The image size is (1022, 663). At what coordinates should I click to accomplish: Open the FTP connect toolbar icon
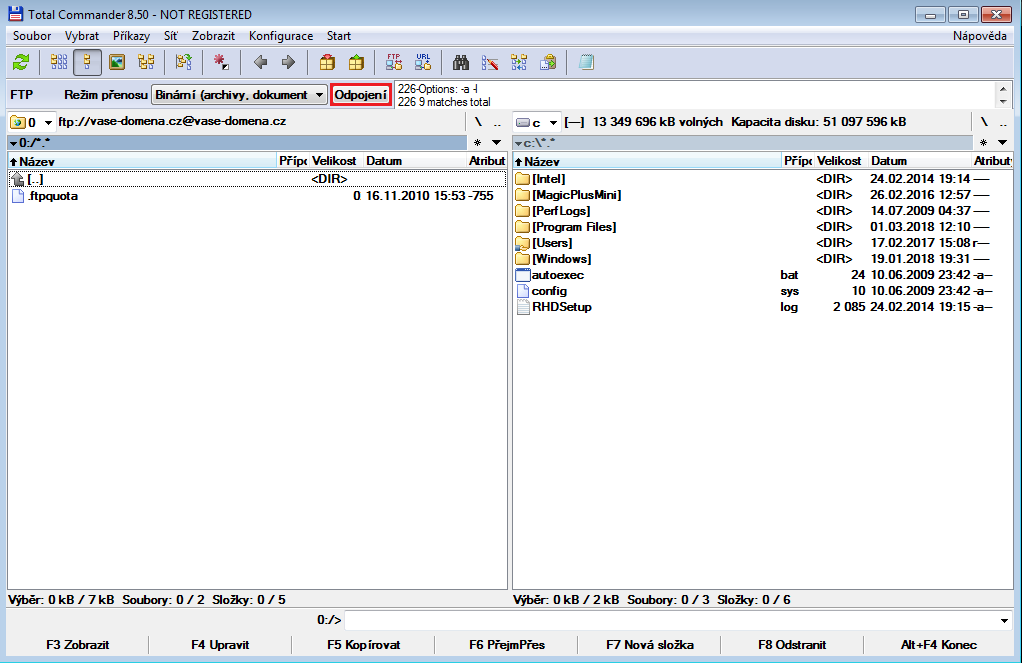point(394,63)
